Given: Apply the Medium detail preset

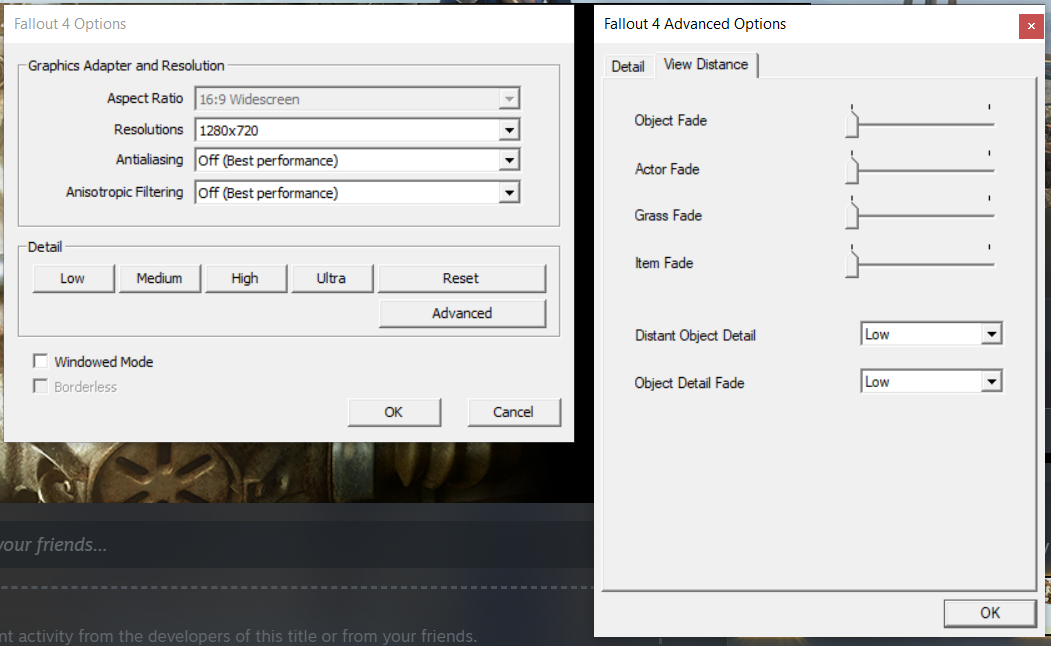Looking at the screenshot, I should (160, 278).
